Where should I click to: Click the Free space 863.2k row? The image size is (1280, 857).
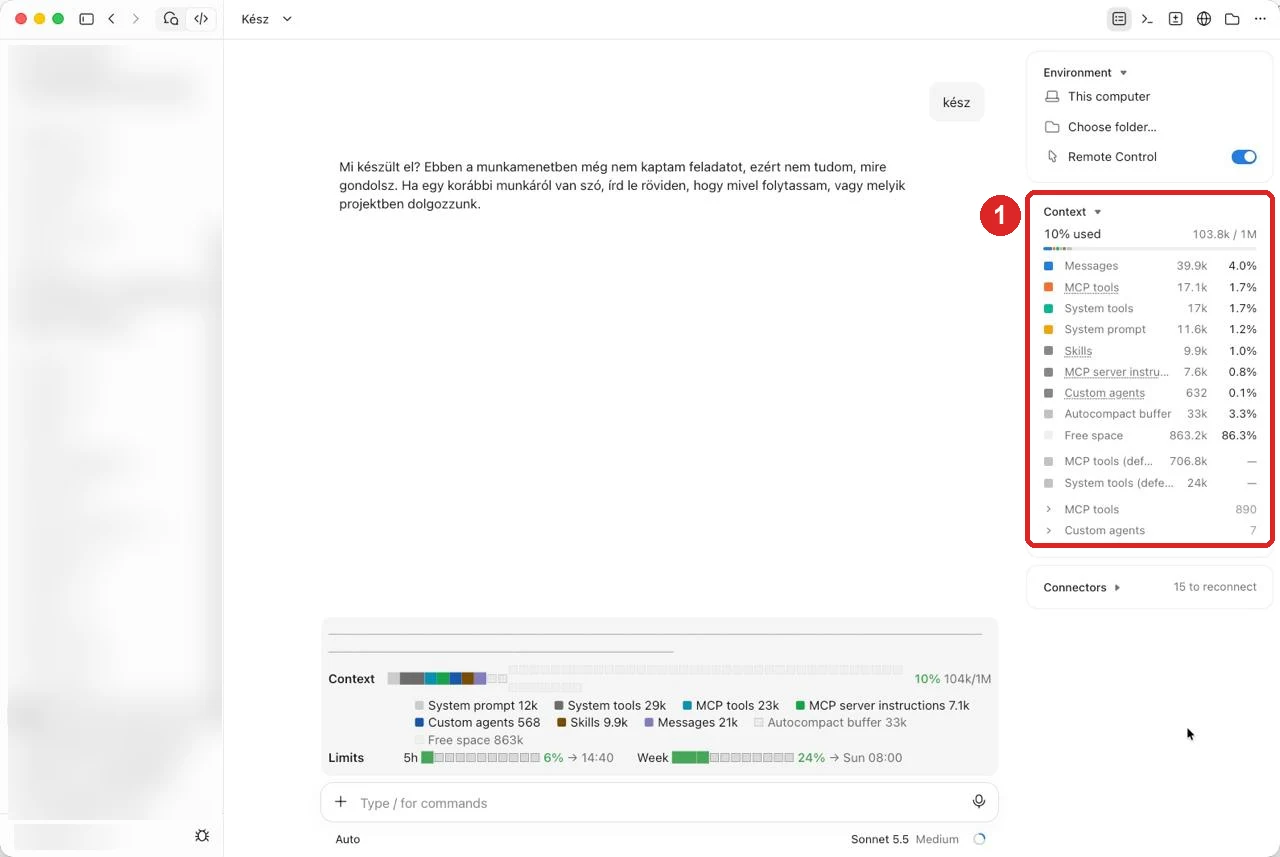coord(1150,436)
